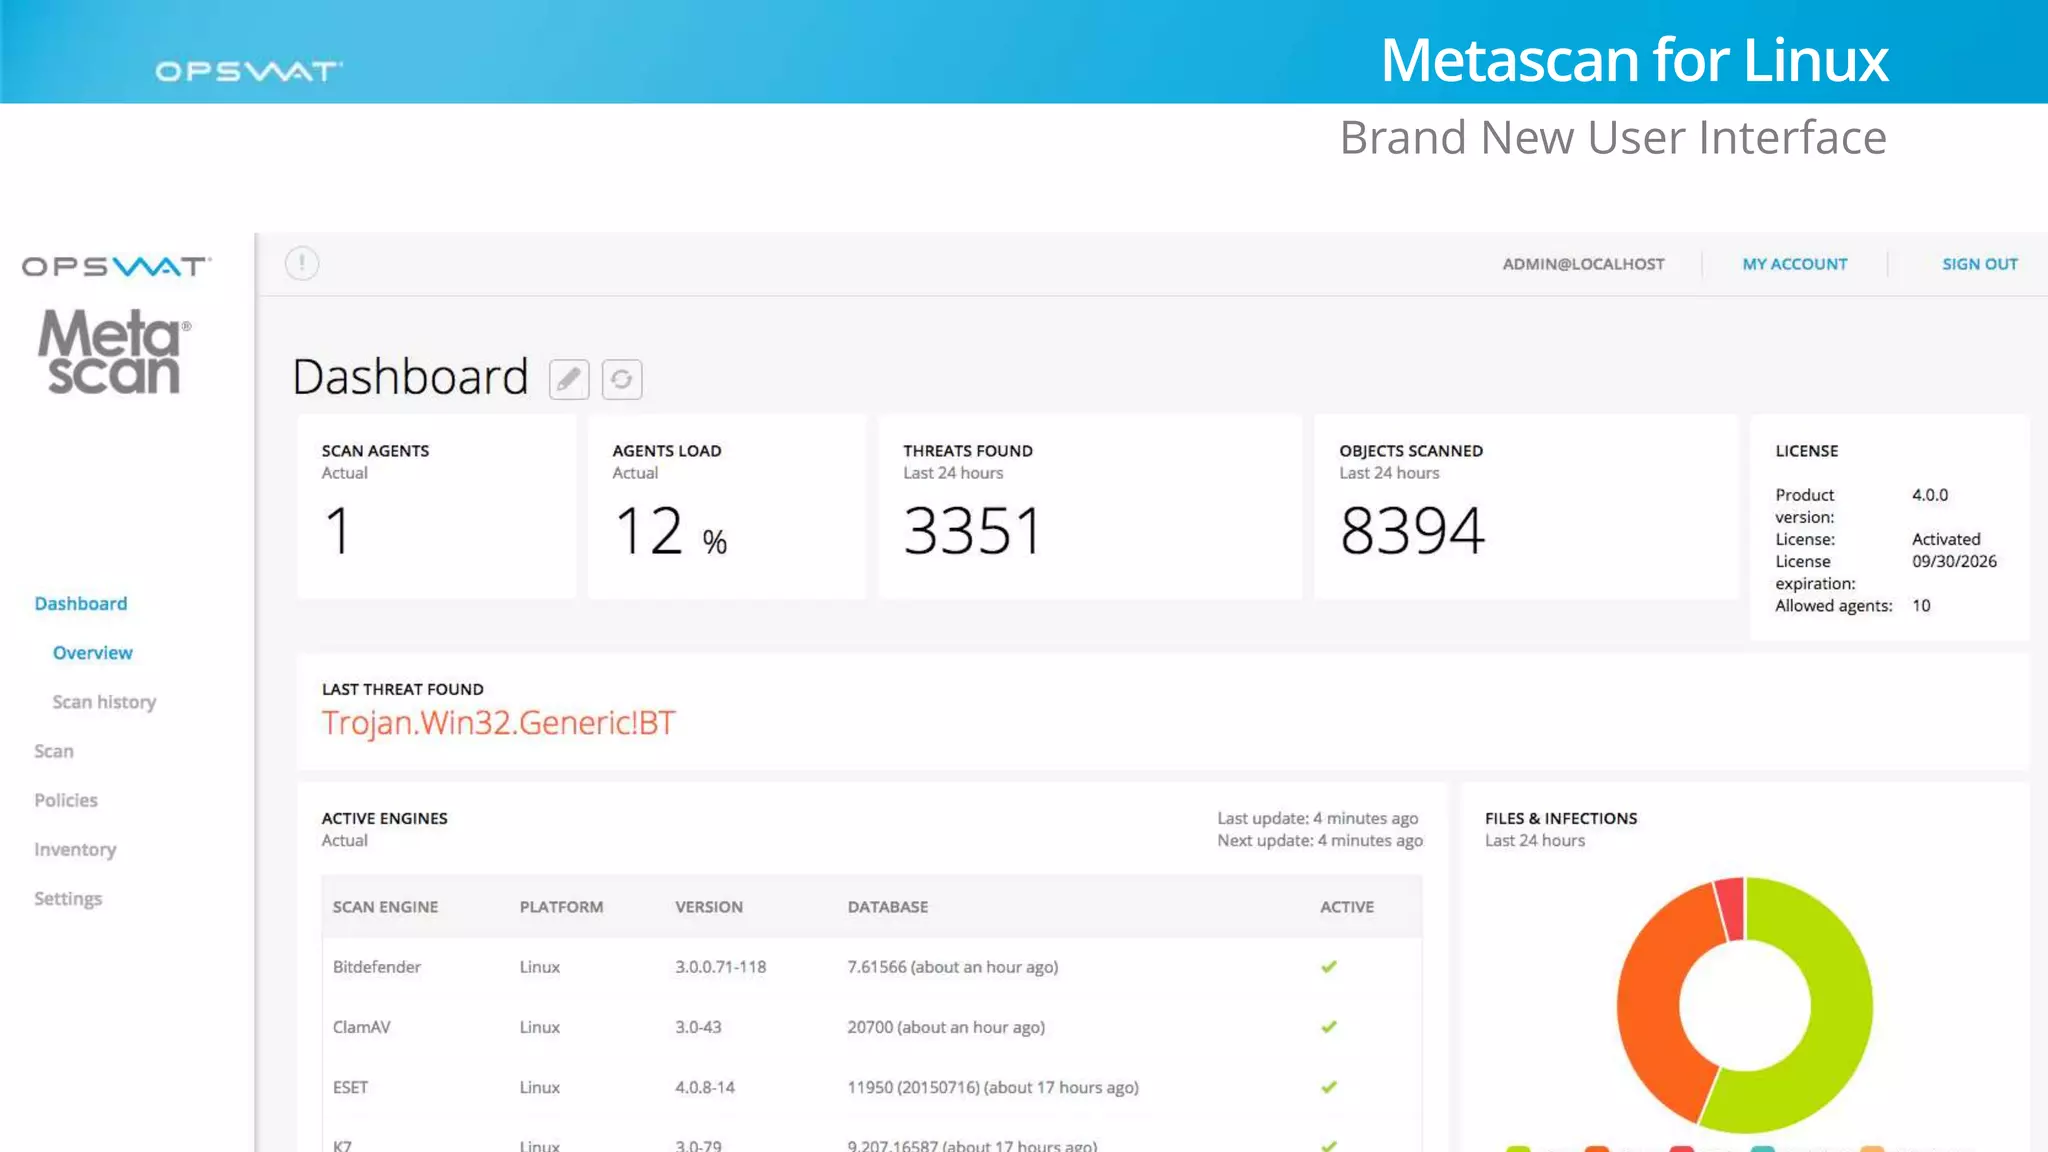Go to the Scan section
The width and height of the screenshot is (2048, 1152).
(x=54, y=751)
